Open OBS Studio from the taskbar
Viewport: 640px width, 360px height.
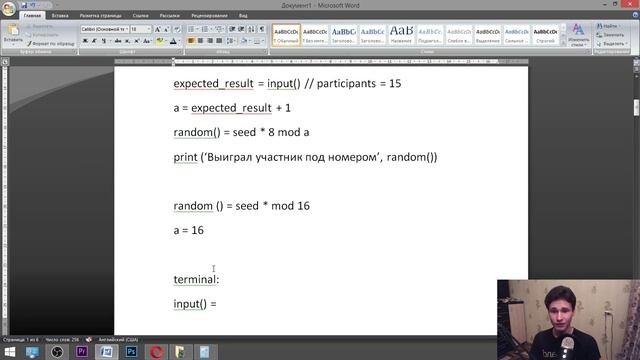click(x=57, y=352)
